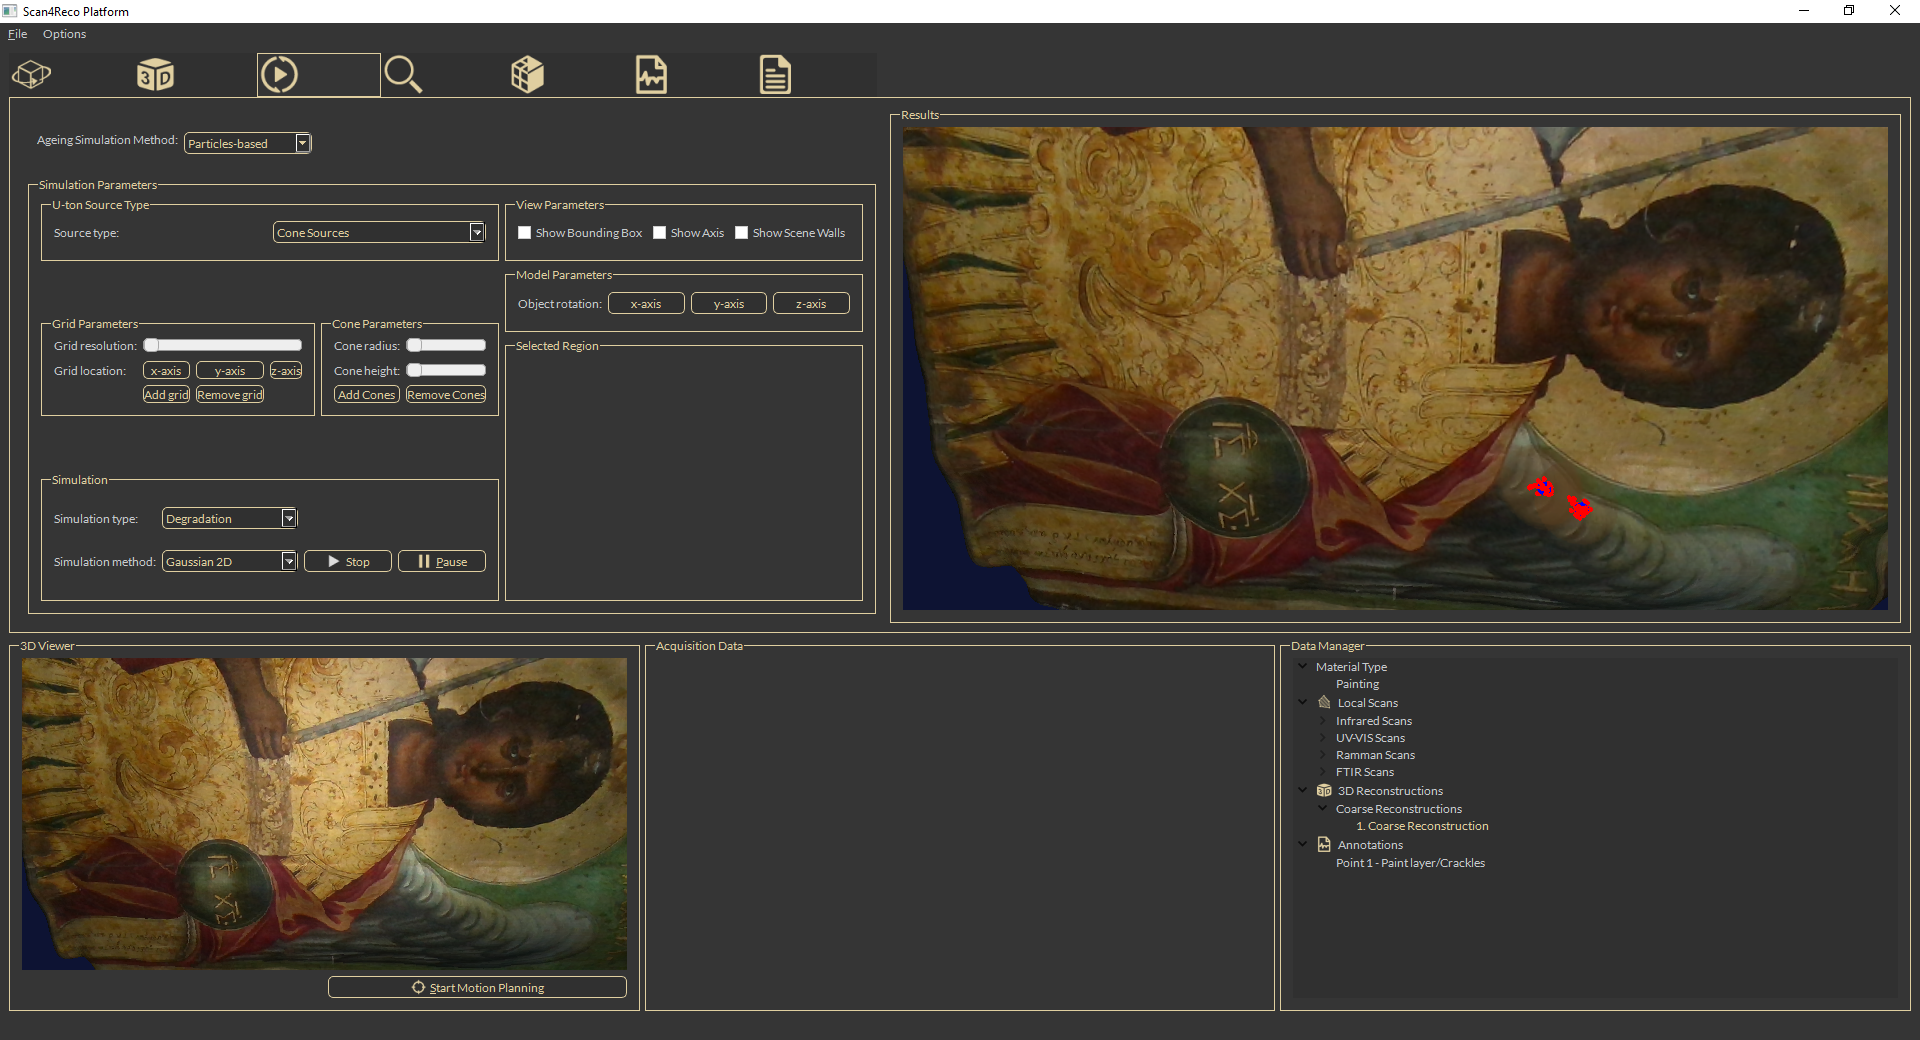
Task: Click the Scan4Reco window title icon
Action: [10, 11]
